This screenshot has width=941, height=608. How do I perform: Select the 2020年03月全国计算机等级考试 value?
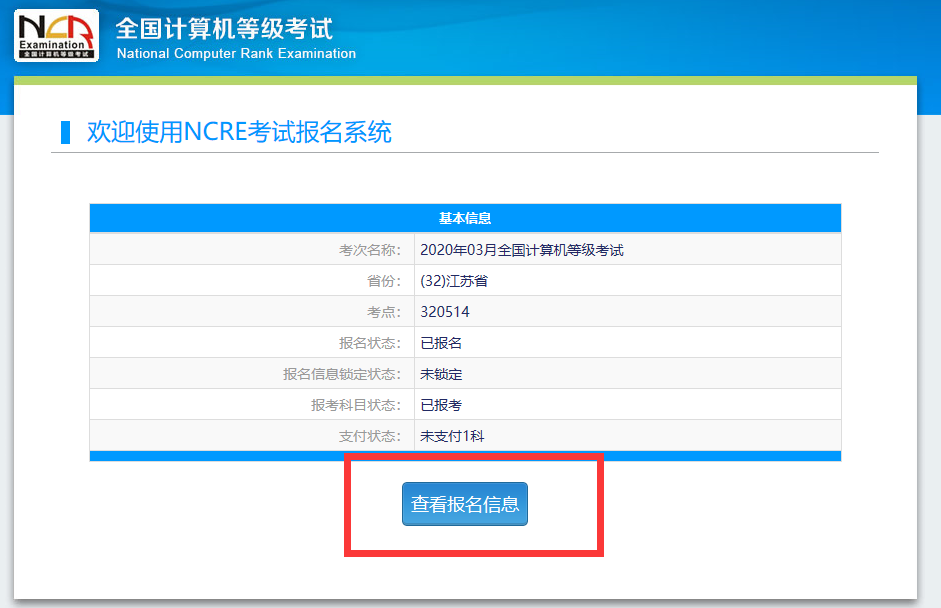click(x=521, y=250)
